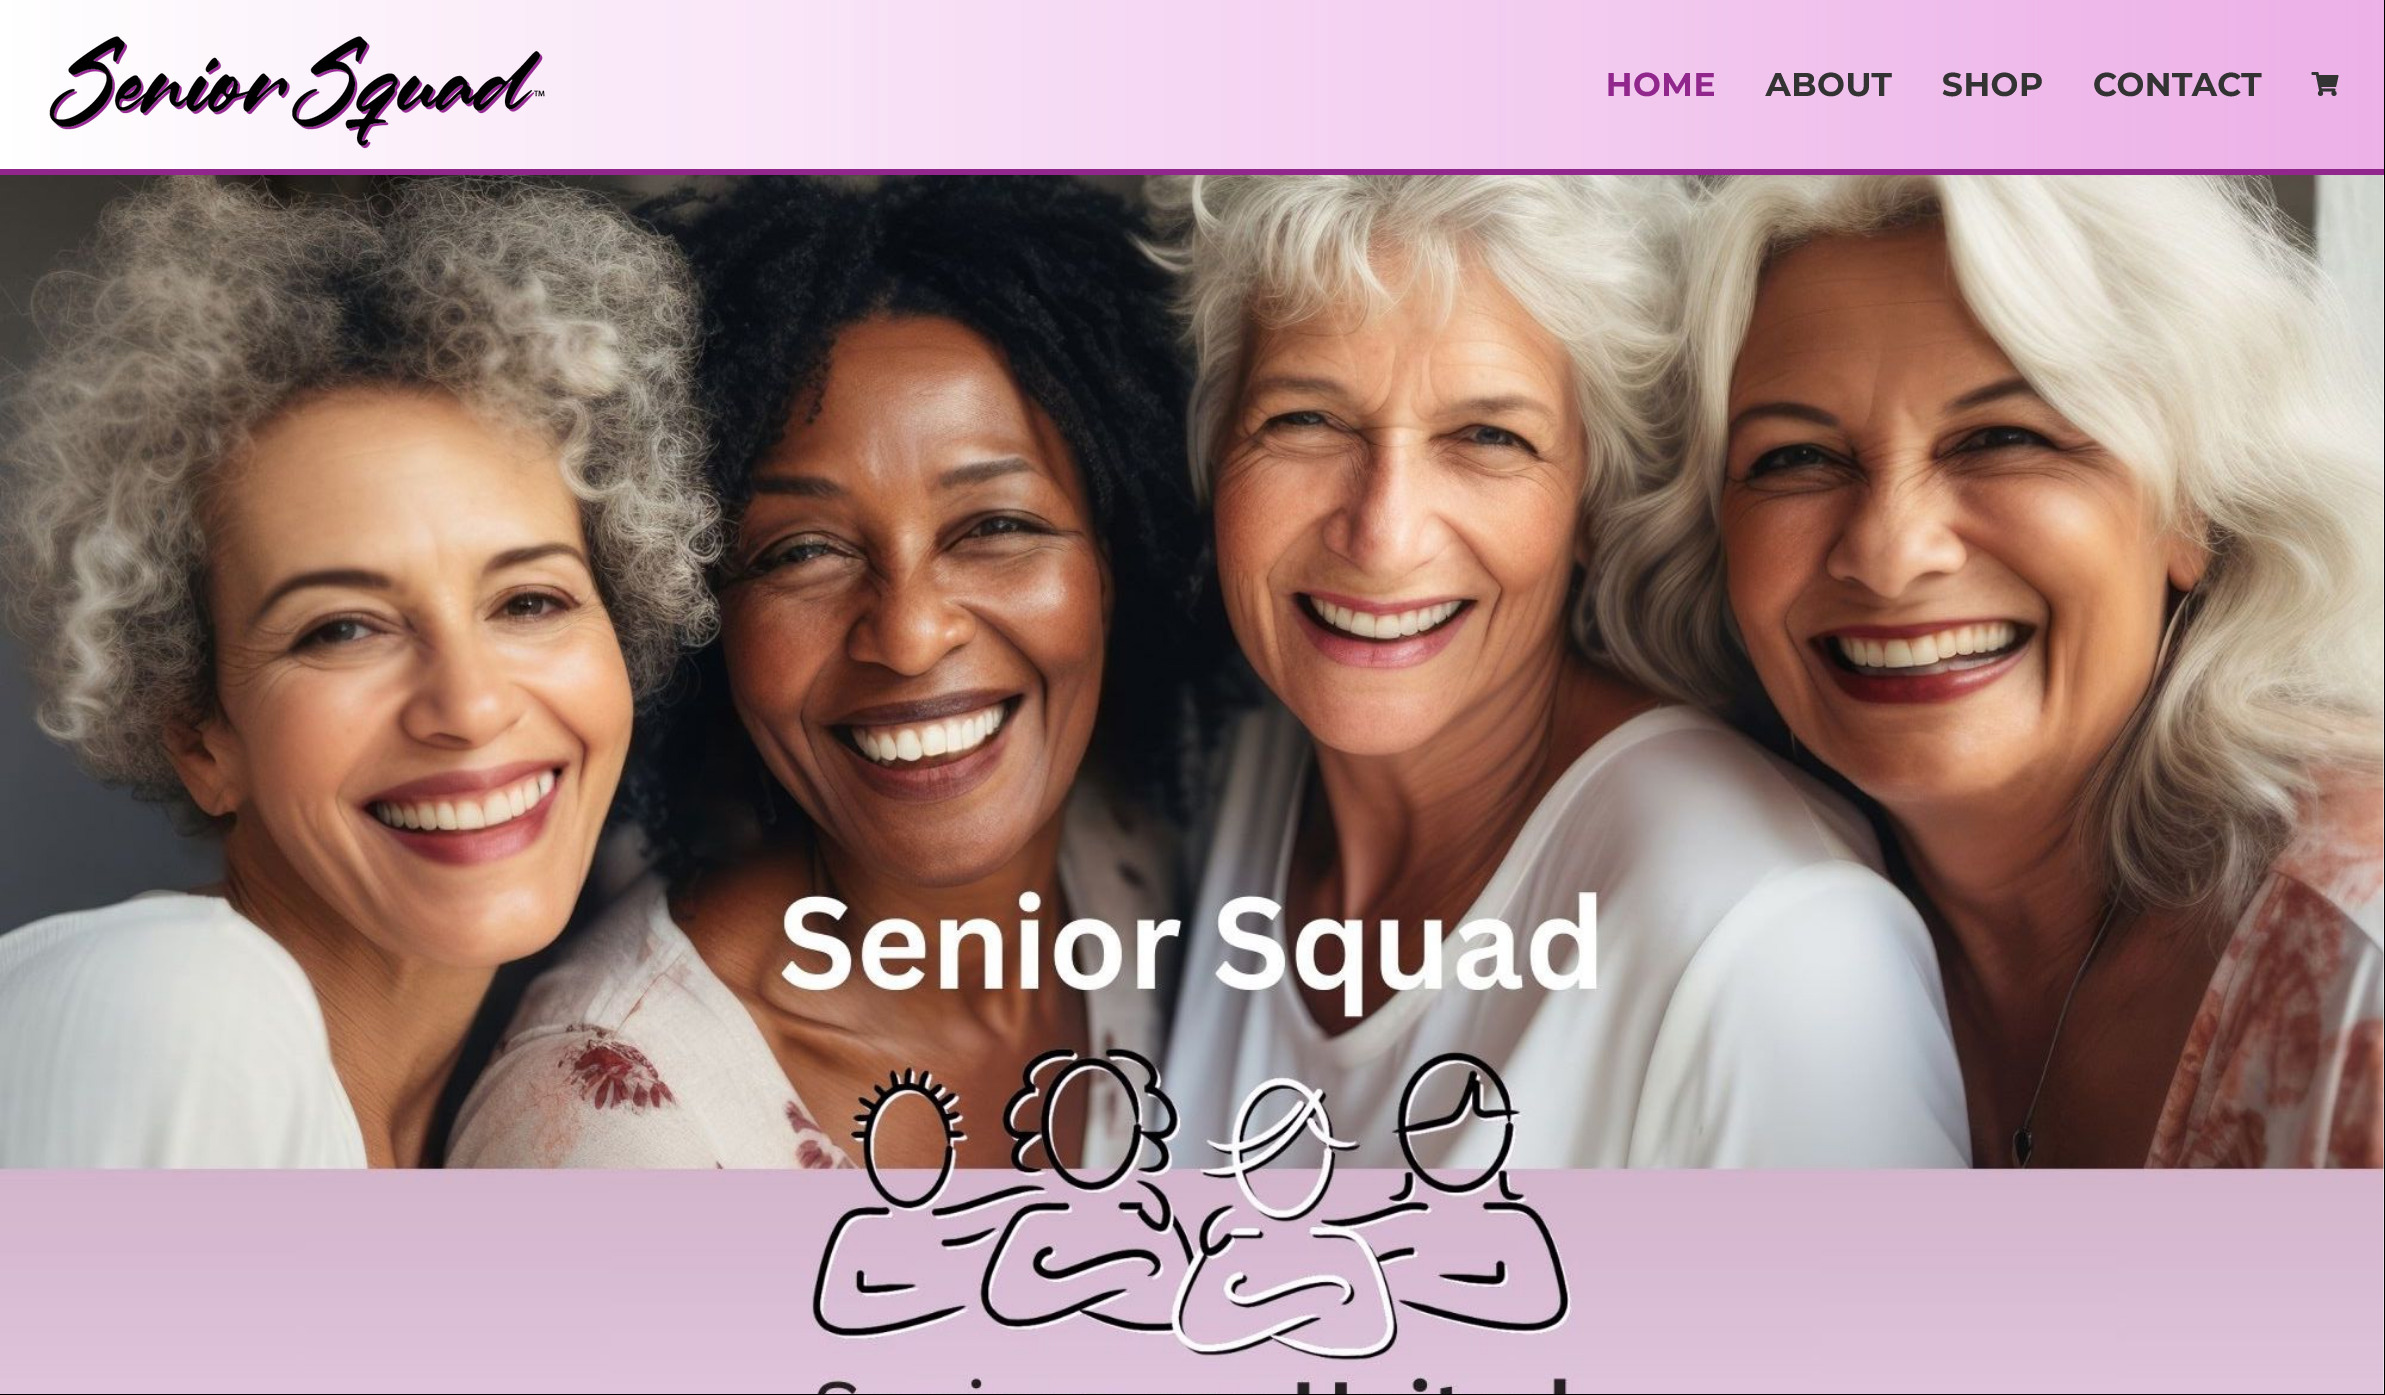Viewport: 2385px width, 1395px height.
Task: Go to the HOME menu item
Action: [x=1660, y=85]
